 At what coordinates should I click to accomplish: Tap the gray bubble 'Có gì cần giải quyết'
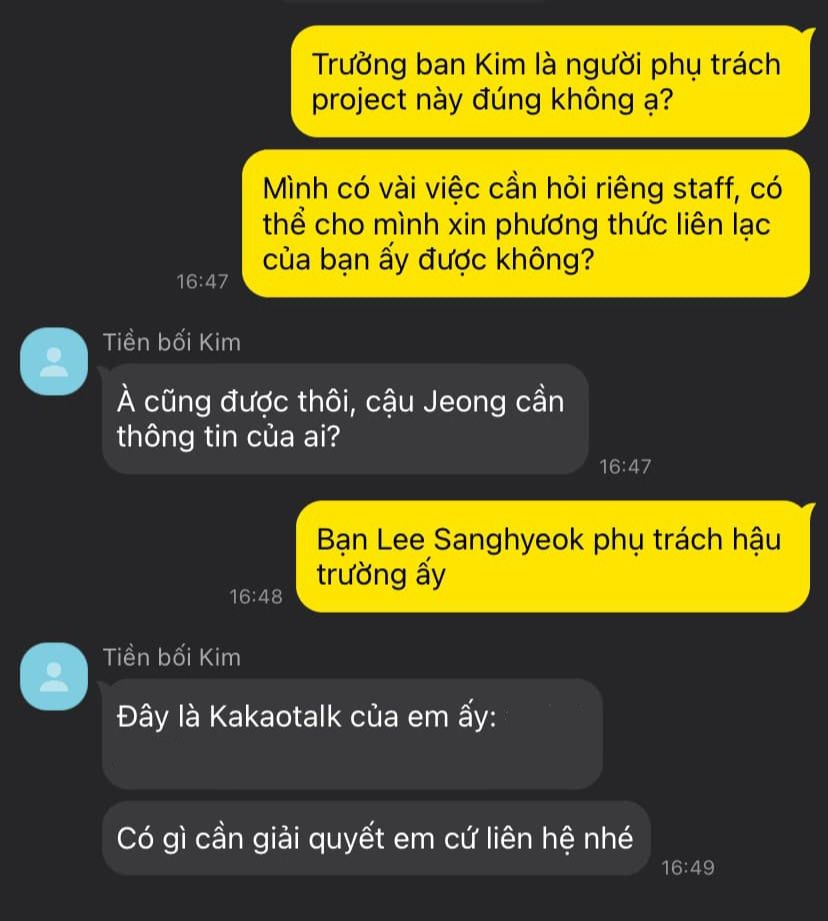point(376,838)
